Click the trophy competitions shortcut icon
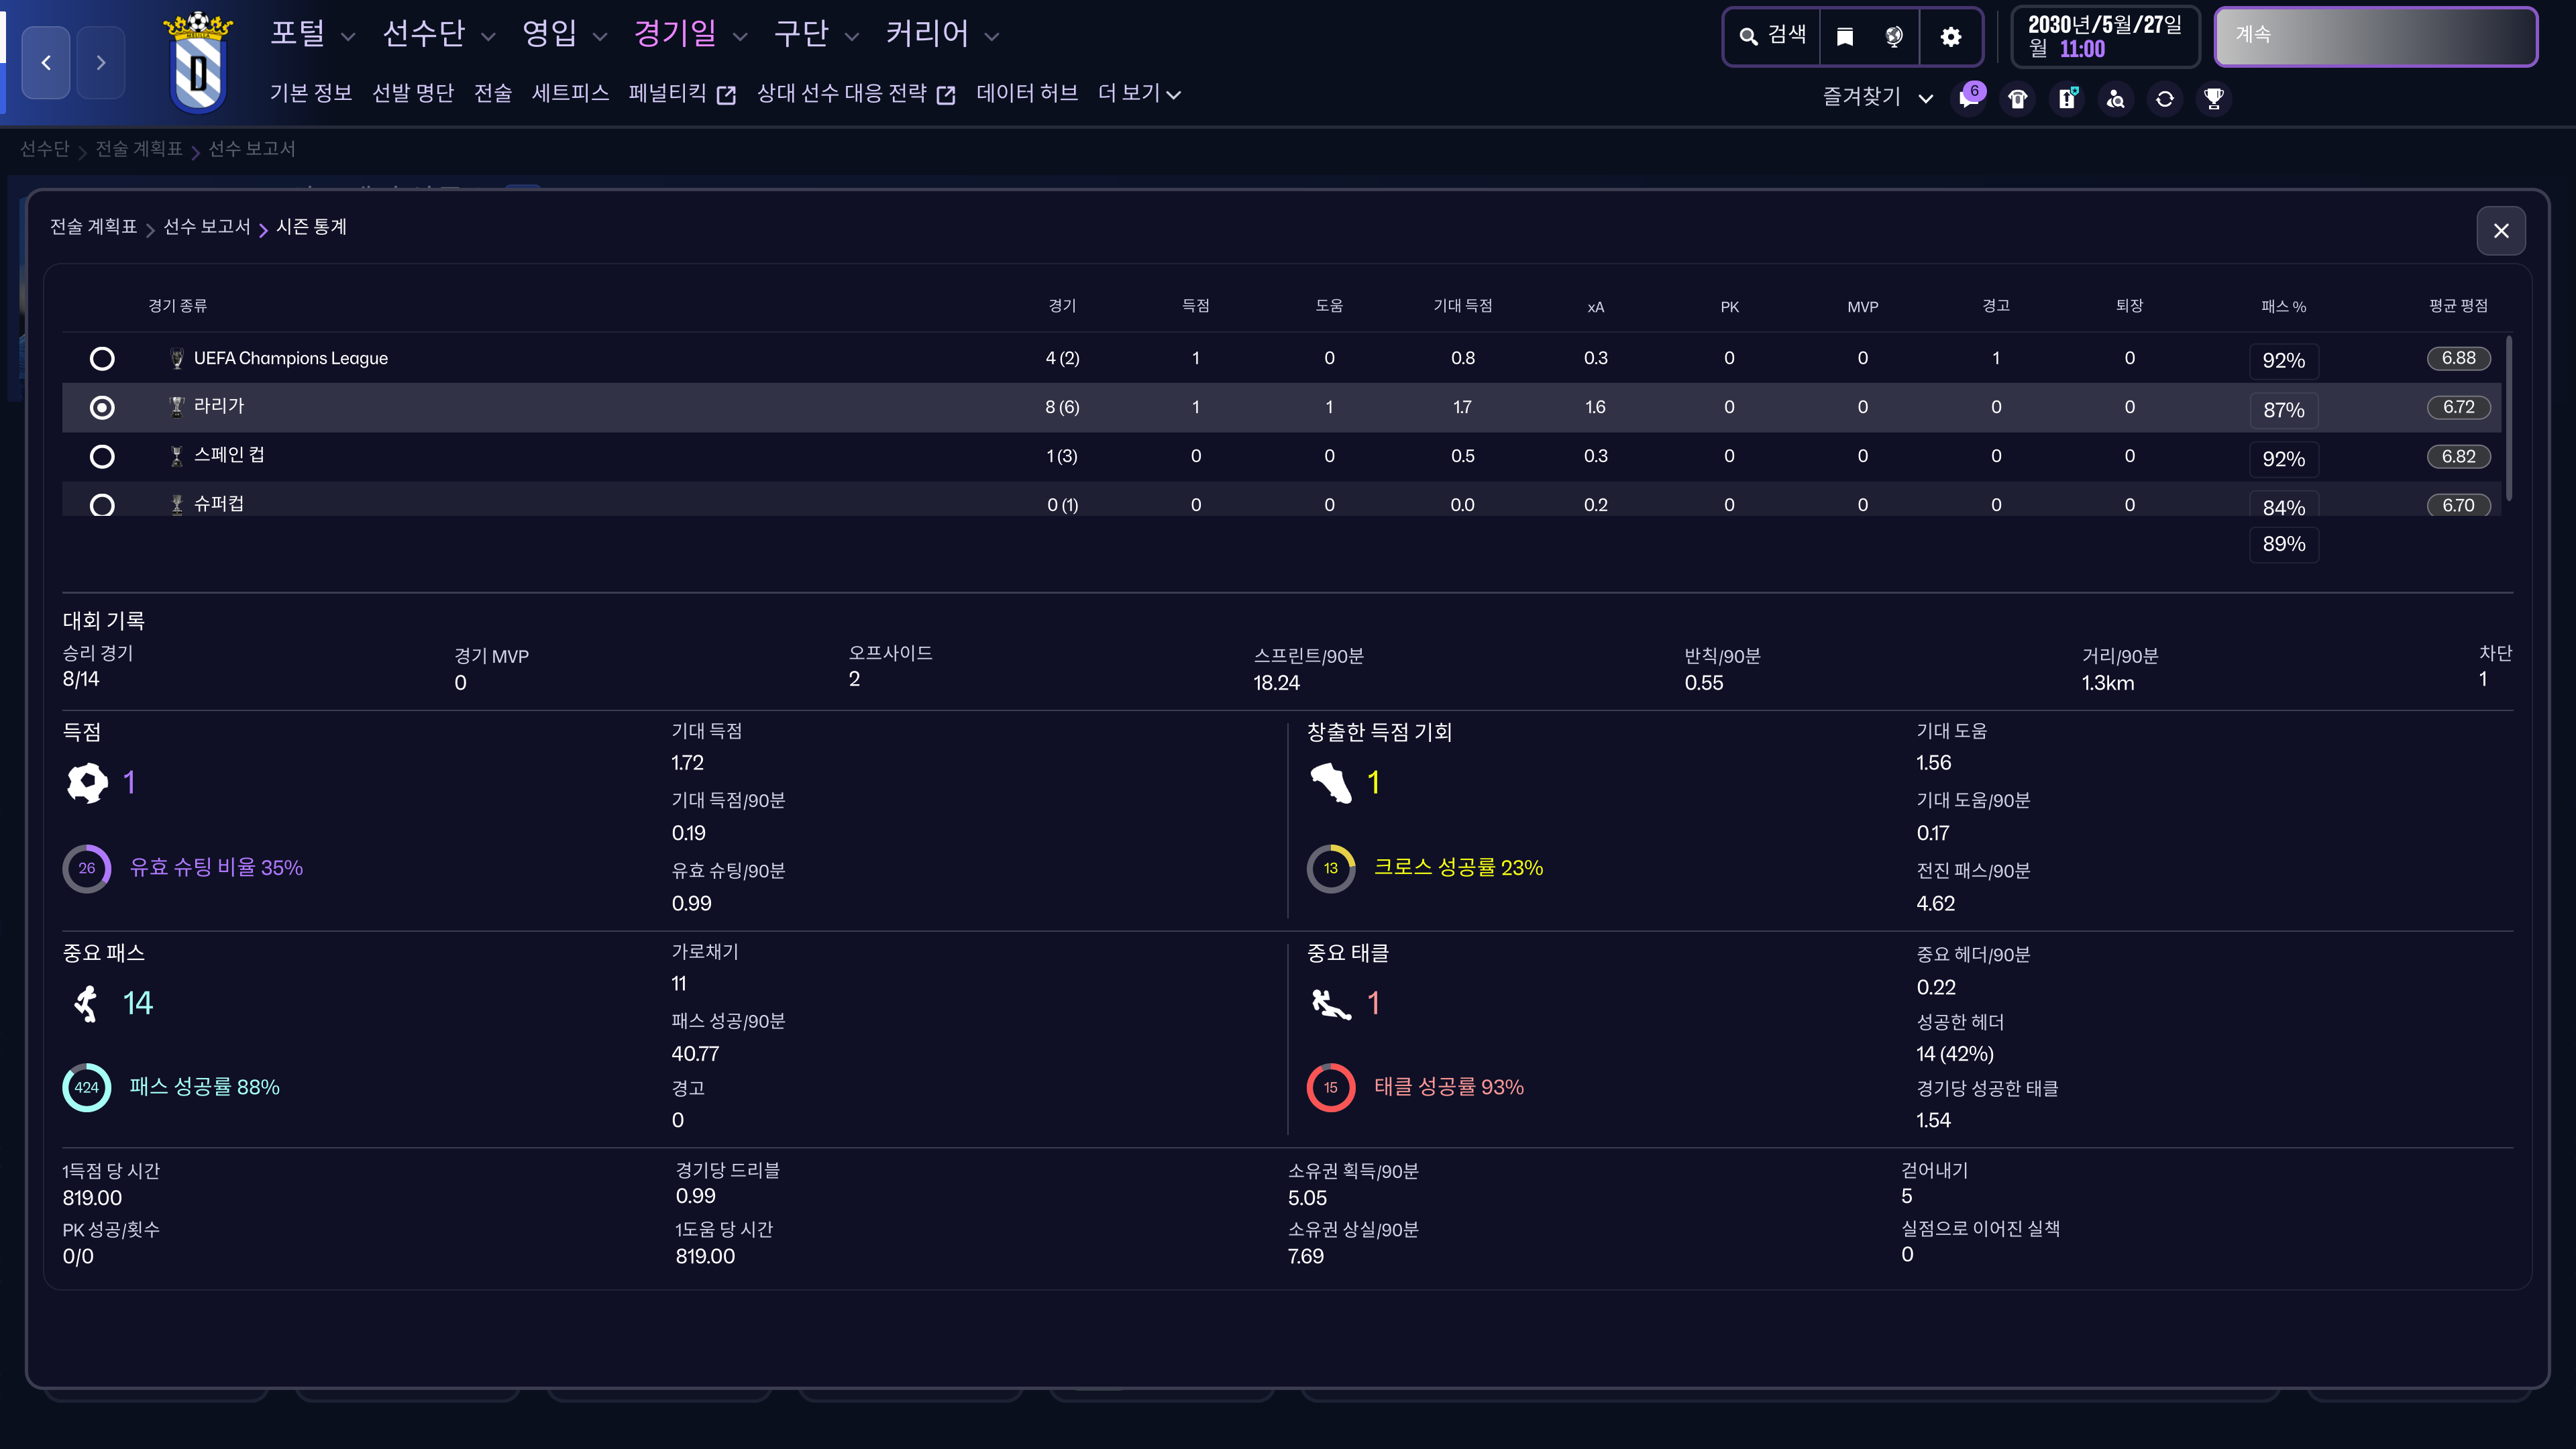Screen dimensions: 2576x1449 [2213, 99]
